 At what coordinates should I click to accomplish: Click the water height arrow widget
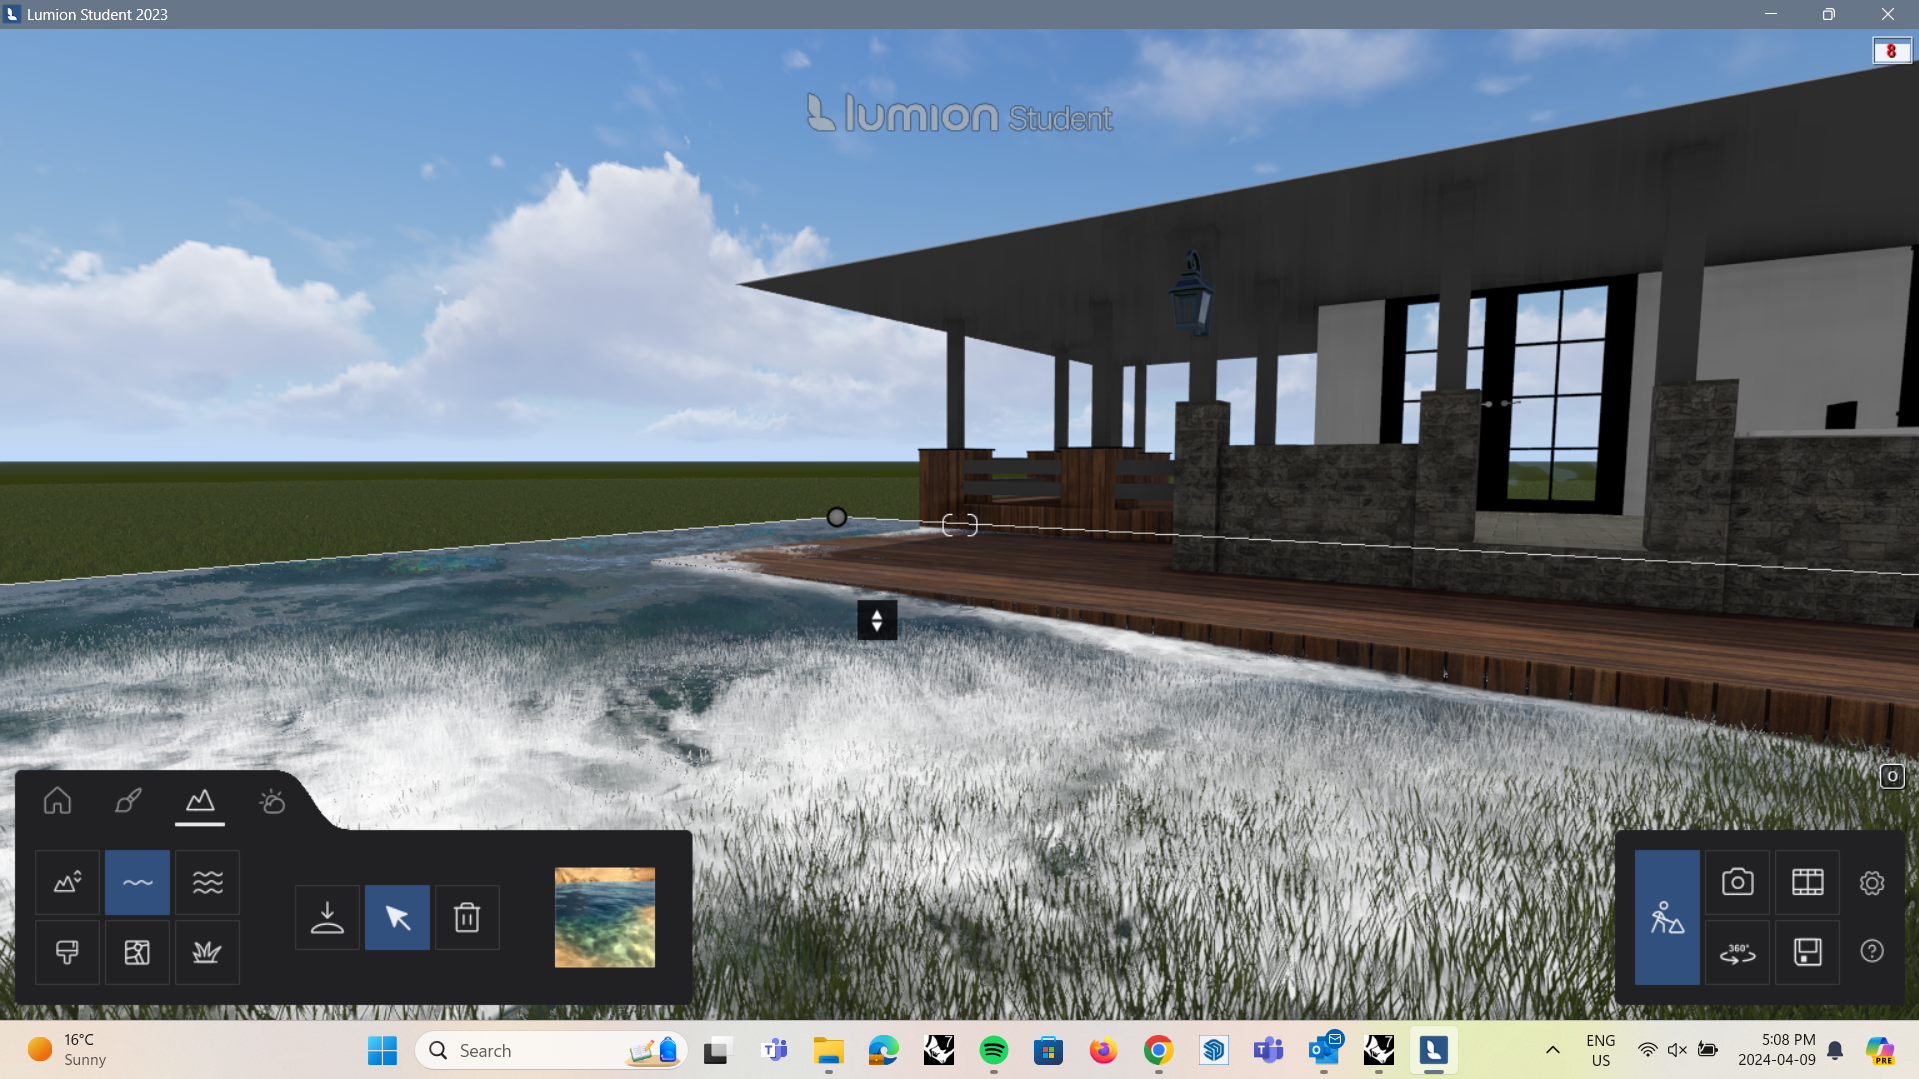pos(877,620)
